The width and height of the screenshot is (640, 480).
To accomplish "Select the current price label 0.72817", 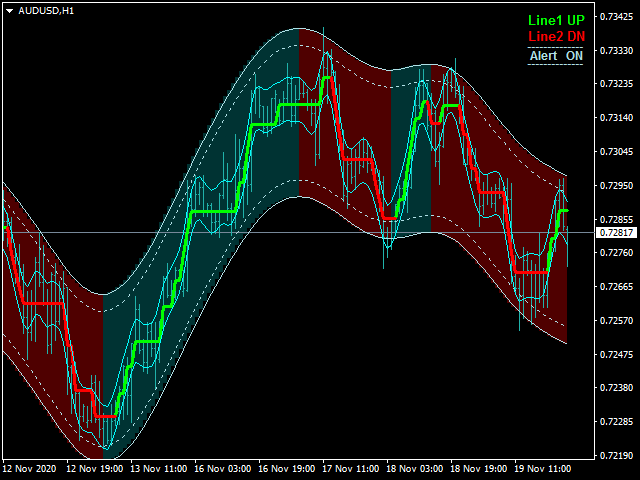I will point(616,233).
